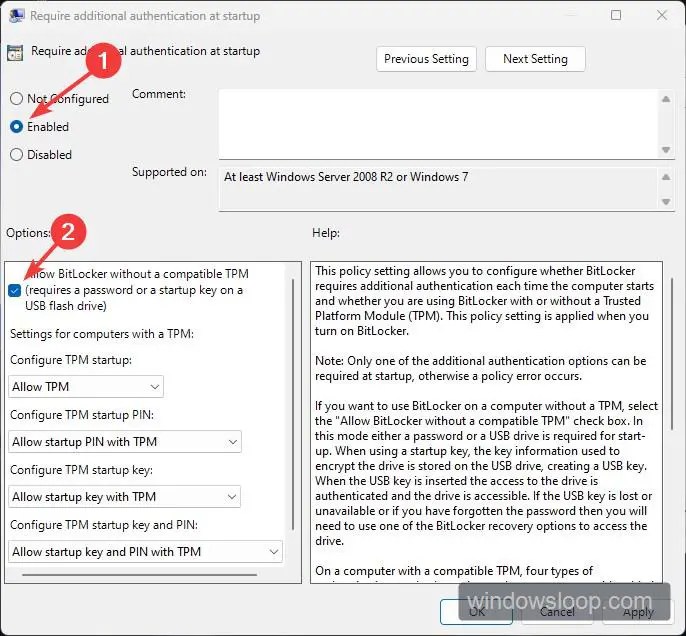Click the 'Configure TPM startup key and PIN:' label

click(104, 524)
